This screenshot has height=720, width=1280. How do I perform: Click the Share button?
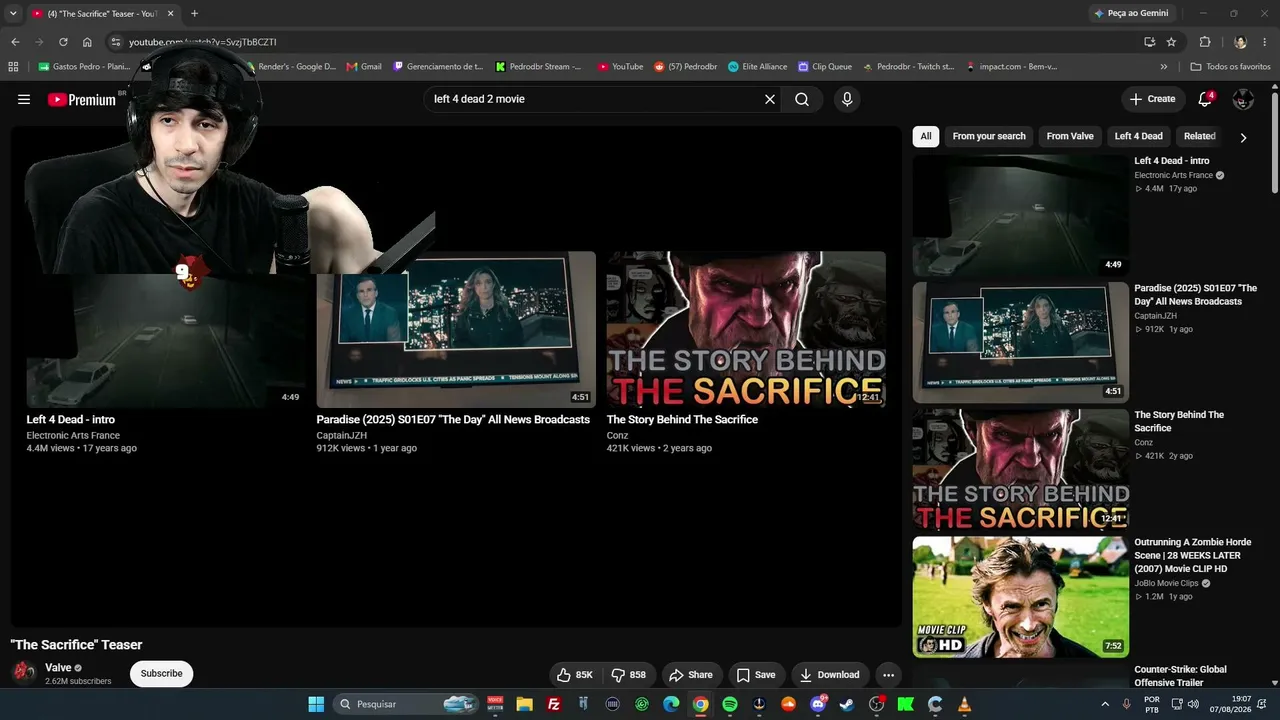(691, 675)
